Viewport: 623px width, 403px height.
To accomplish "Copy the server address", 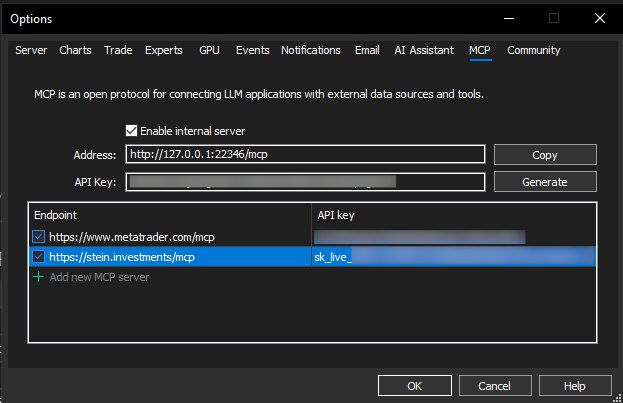I will (545, 155).
